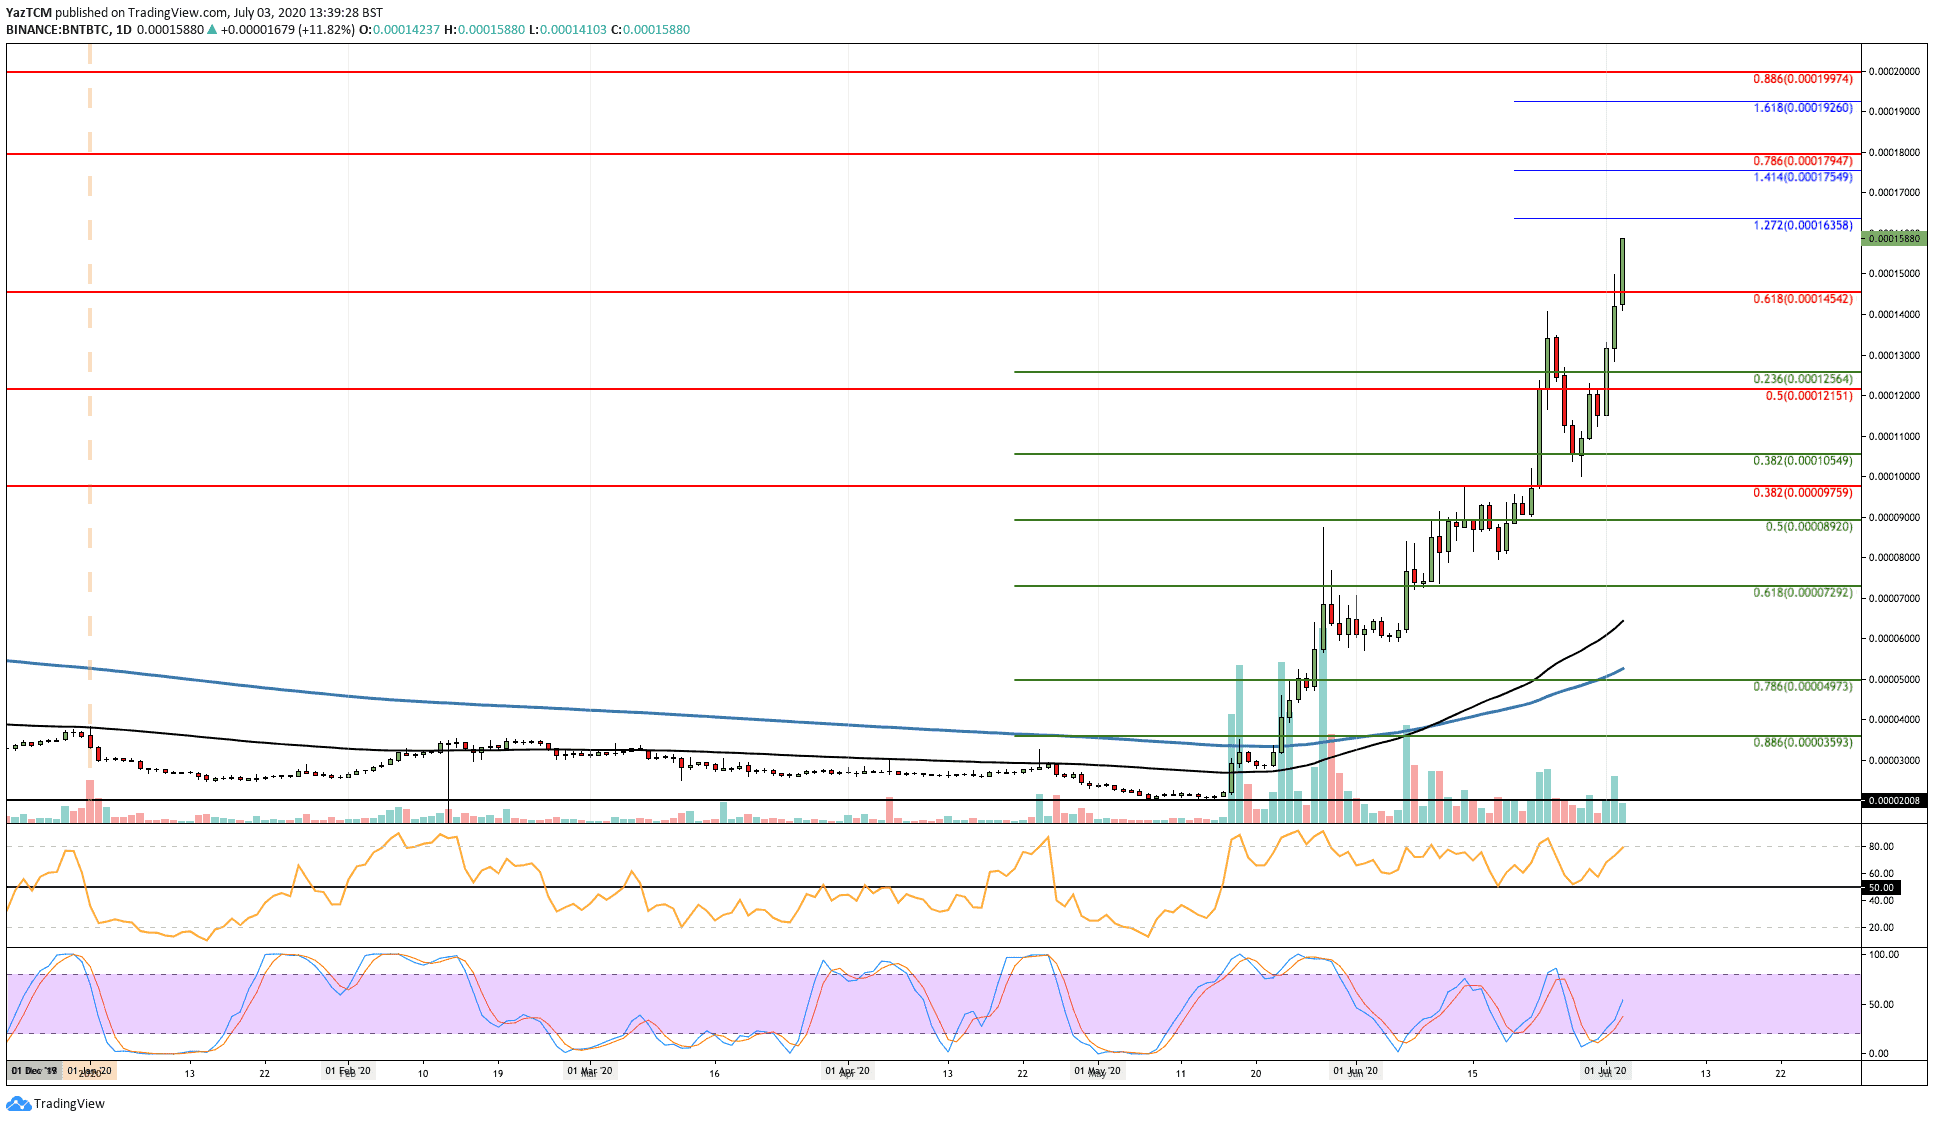Viewport: 1934px width, 1122px height.
Task: Click the 0.5(0.00012151) red label
Action: click(x=1808, y=396)
